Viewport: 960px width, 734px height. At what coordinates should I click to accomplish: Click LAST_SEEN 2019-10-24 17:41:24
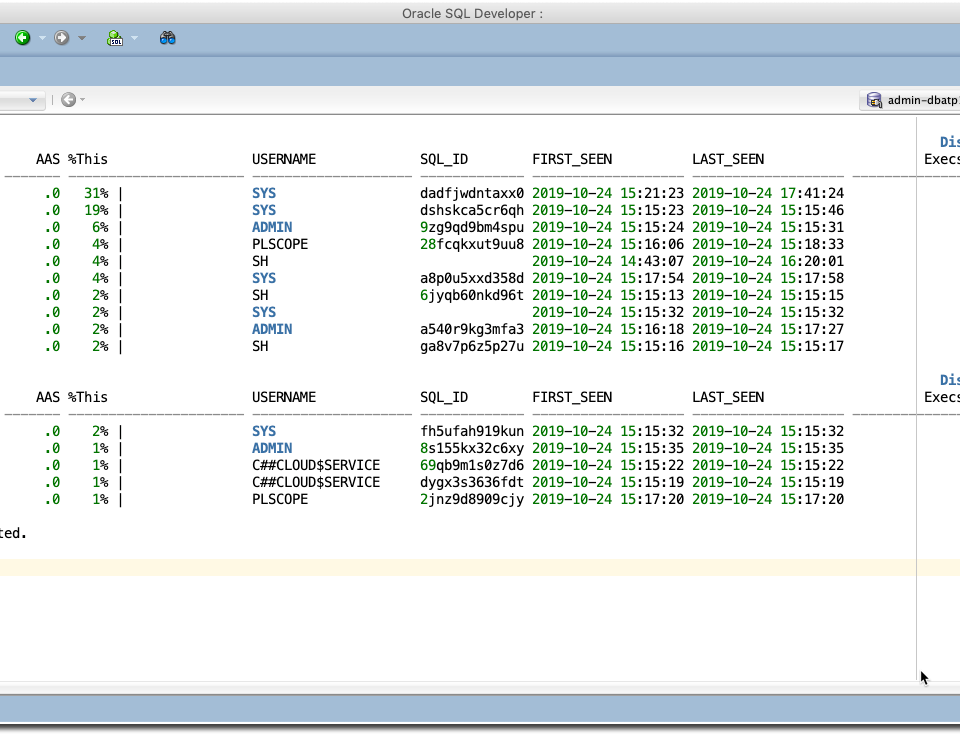(x=768, y=193)
